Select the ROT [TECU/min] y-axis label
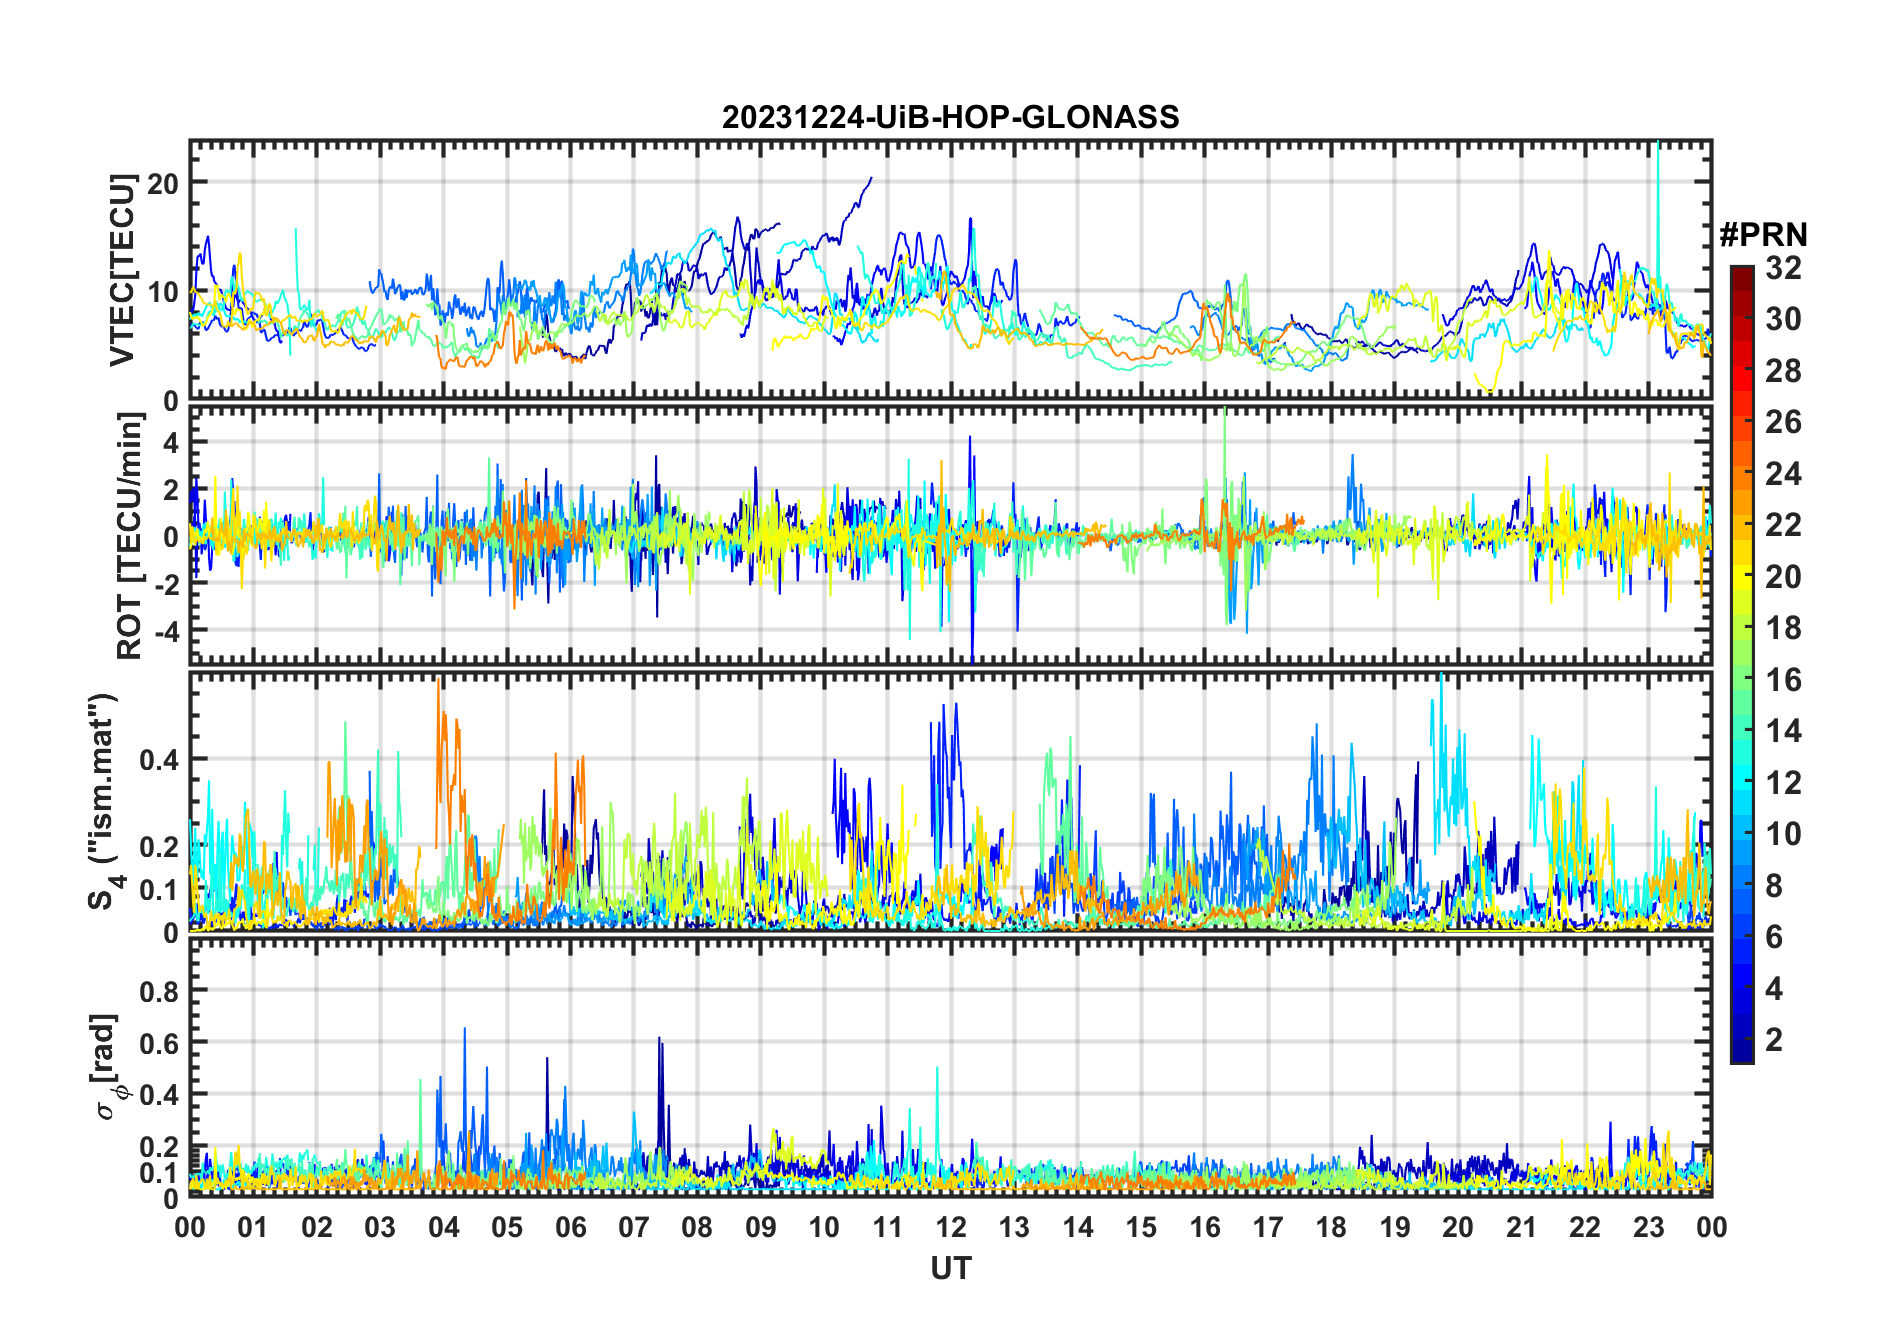 130,536
